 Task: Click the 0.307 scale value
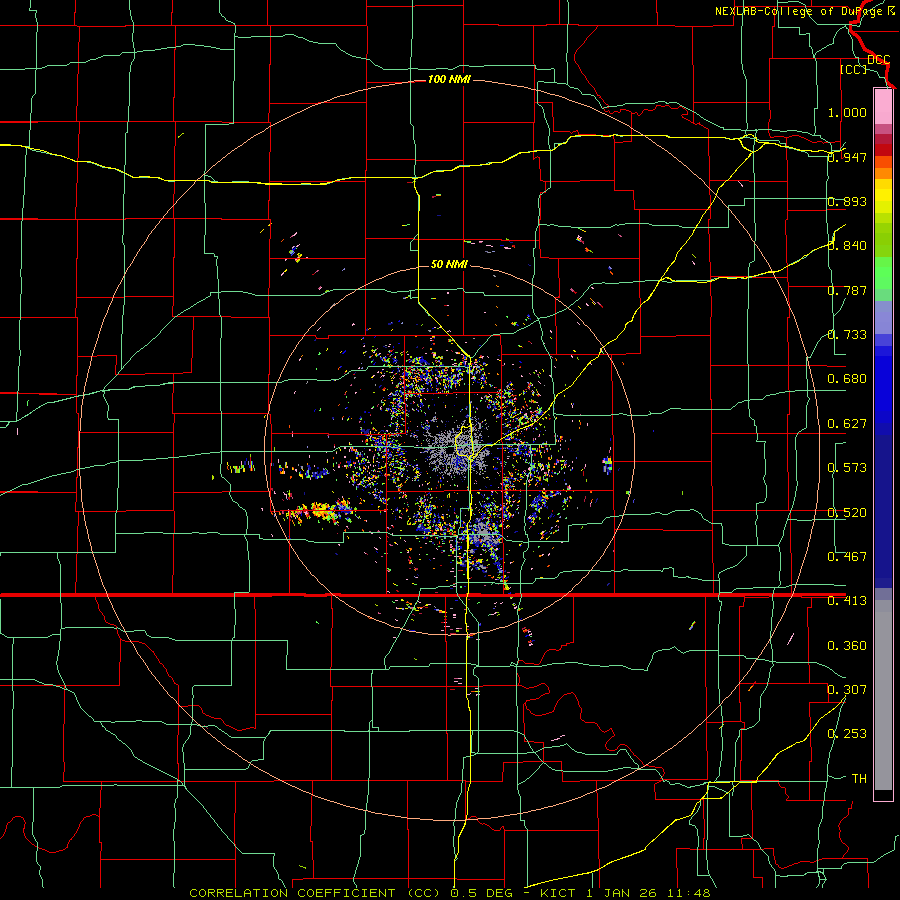[x=847, y=690]
